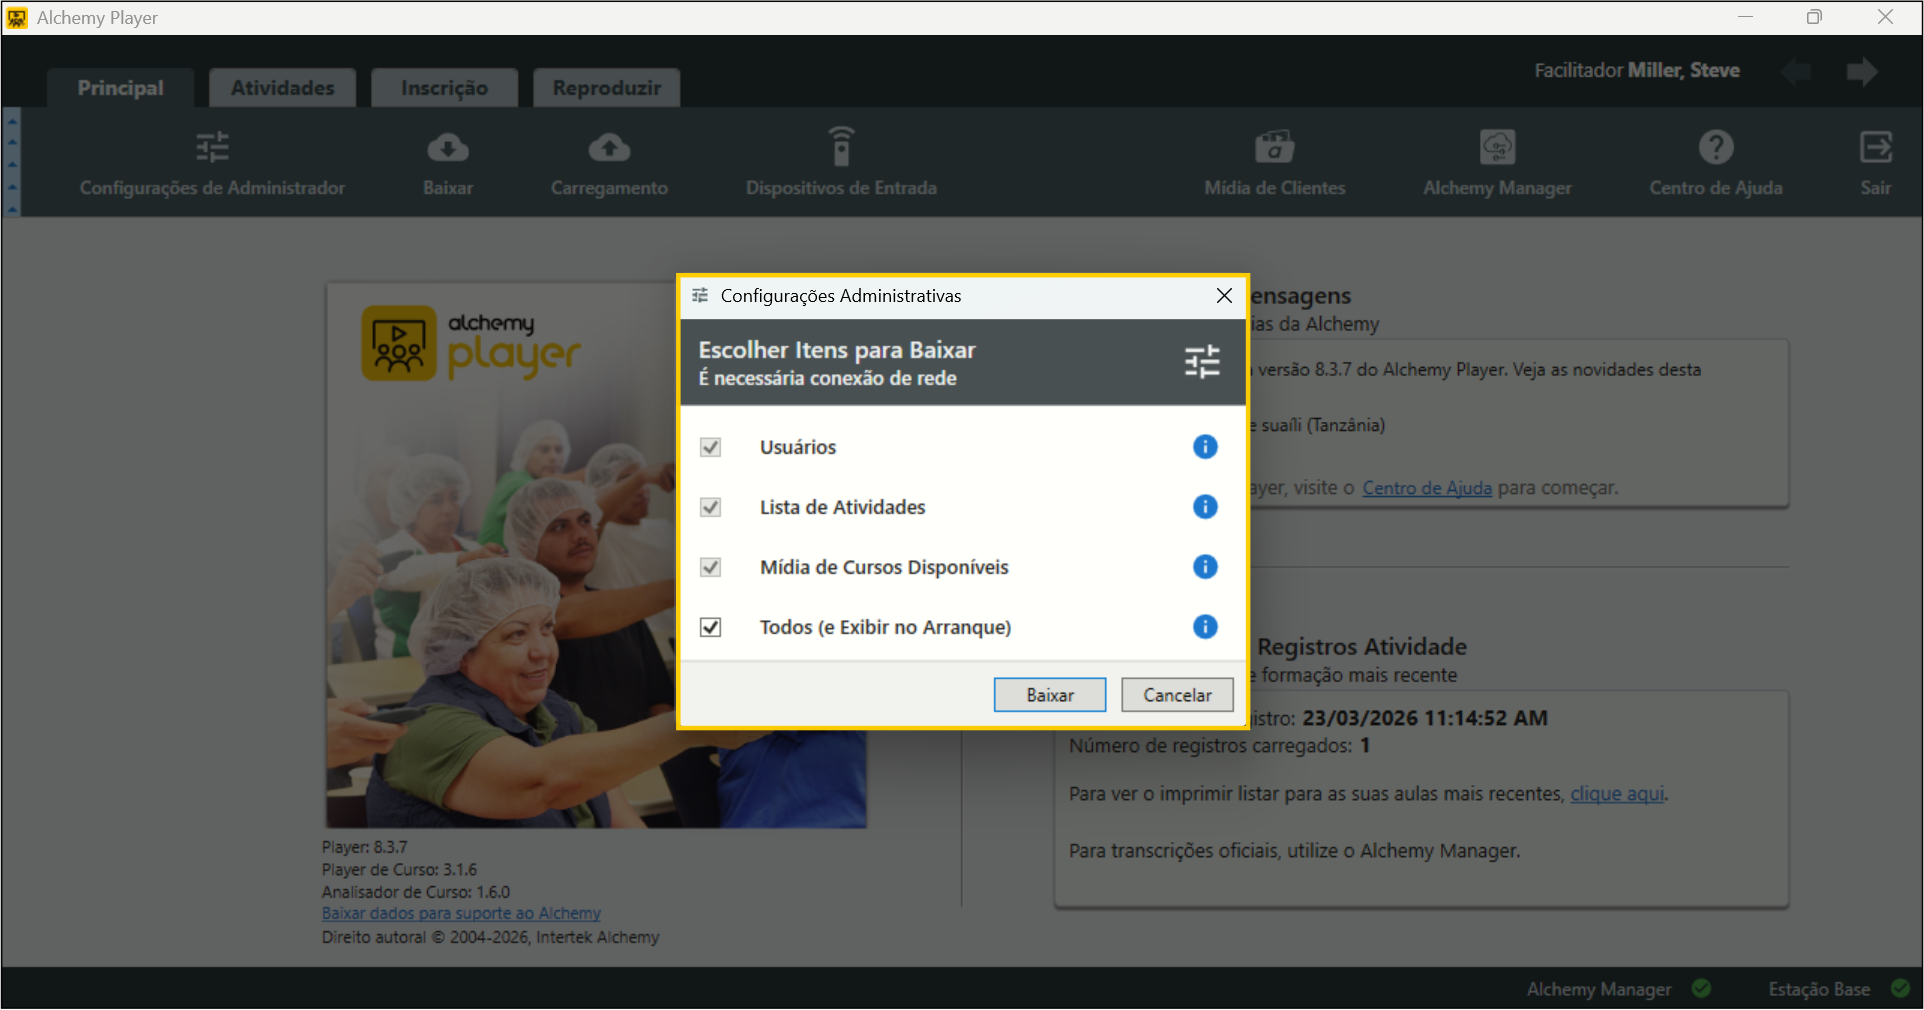Screen dimensions: 1924x1010
Task: Click the 'Registros Atividade' heading
Action: point(1362,647)
